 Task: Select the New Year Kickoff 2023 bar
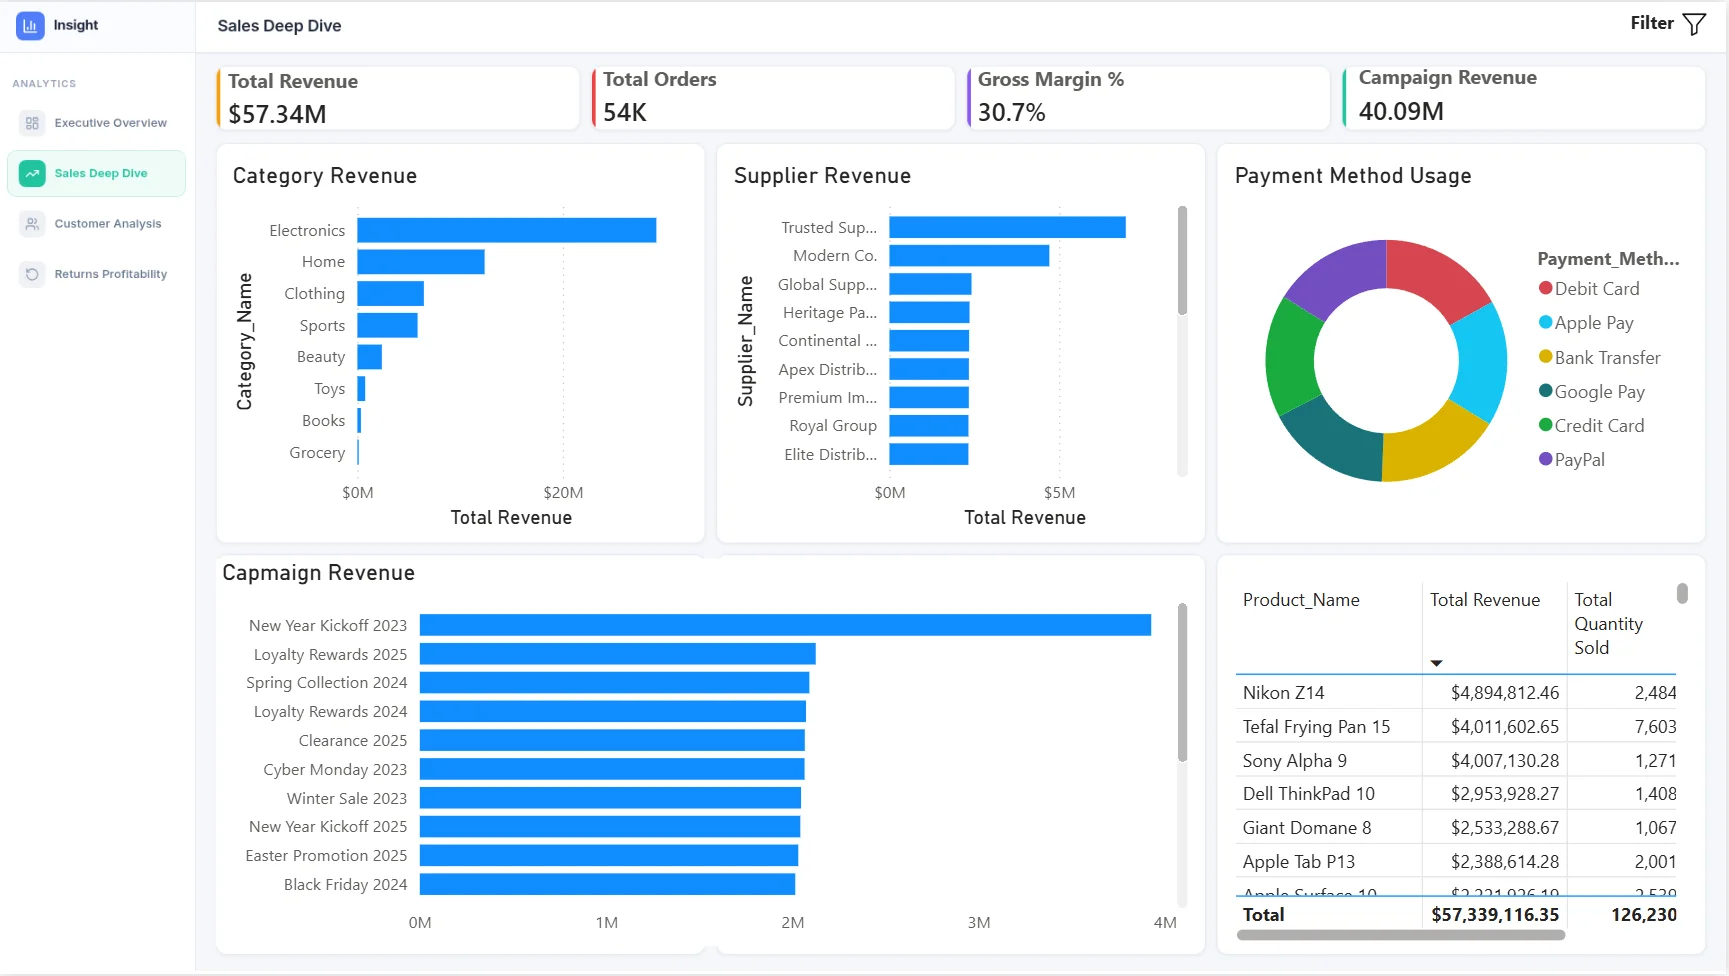point(785,625)
